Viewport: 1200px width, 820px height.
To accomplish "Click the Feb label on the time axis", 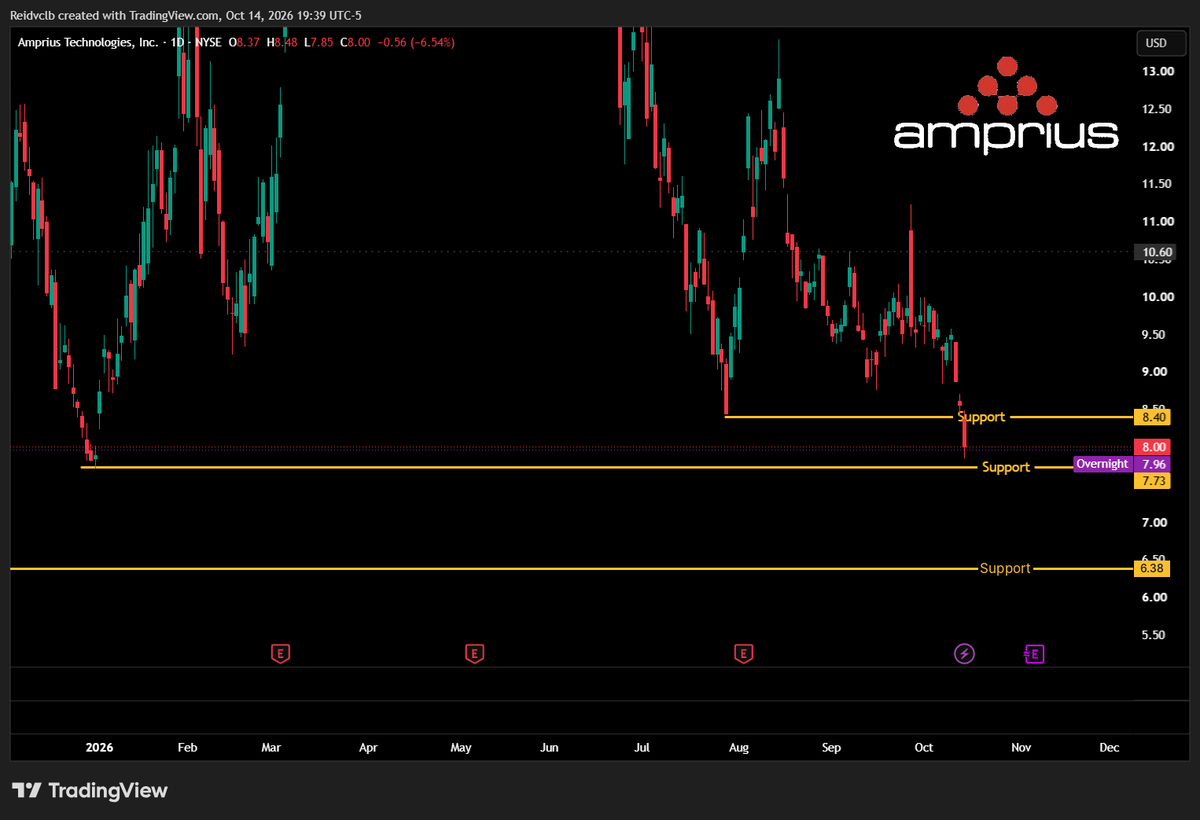I will click(x=187, y=747).
